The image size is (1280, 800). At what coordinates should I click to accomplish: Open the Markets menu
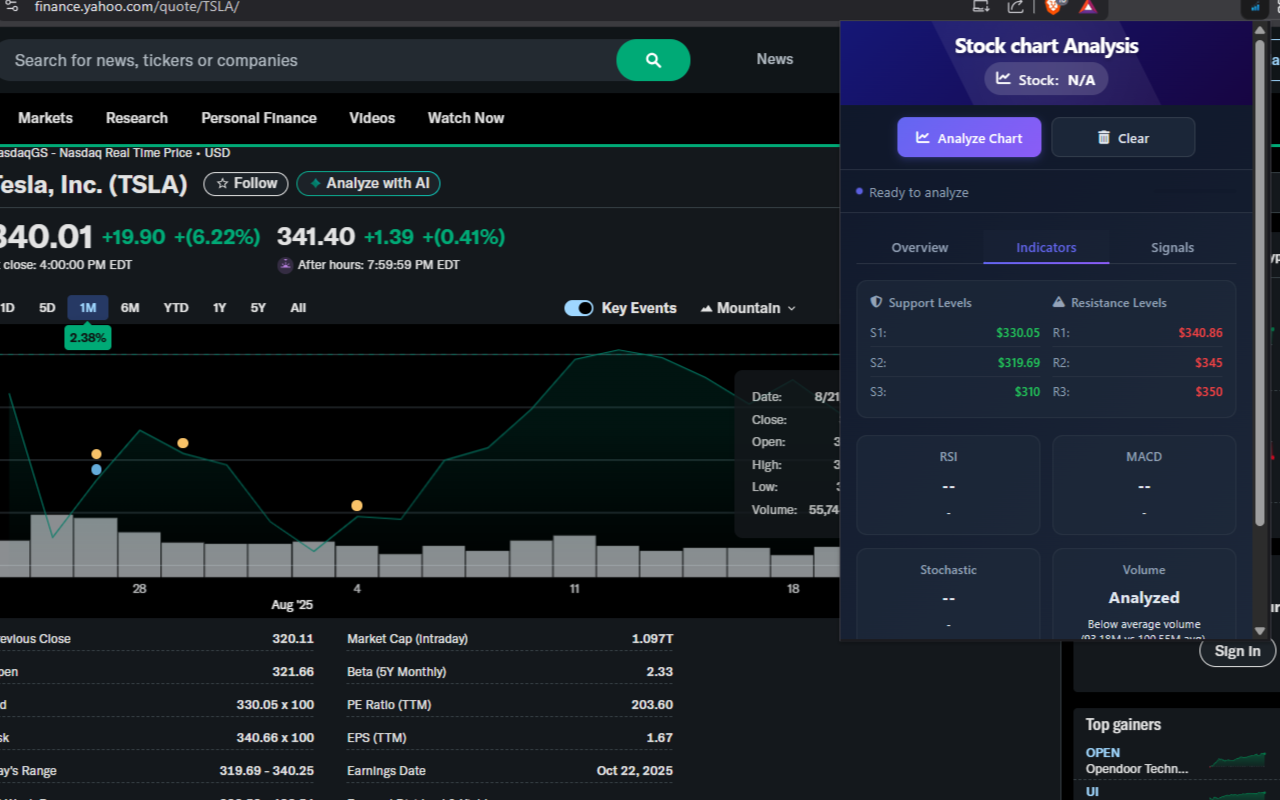(x=45, y=118)
